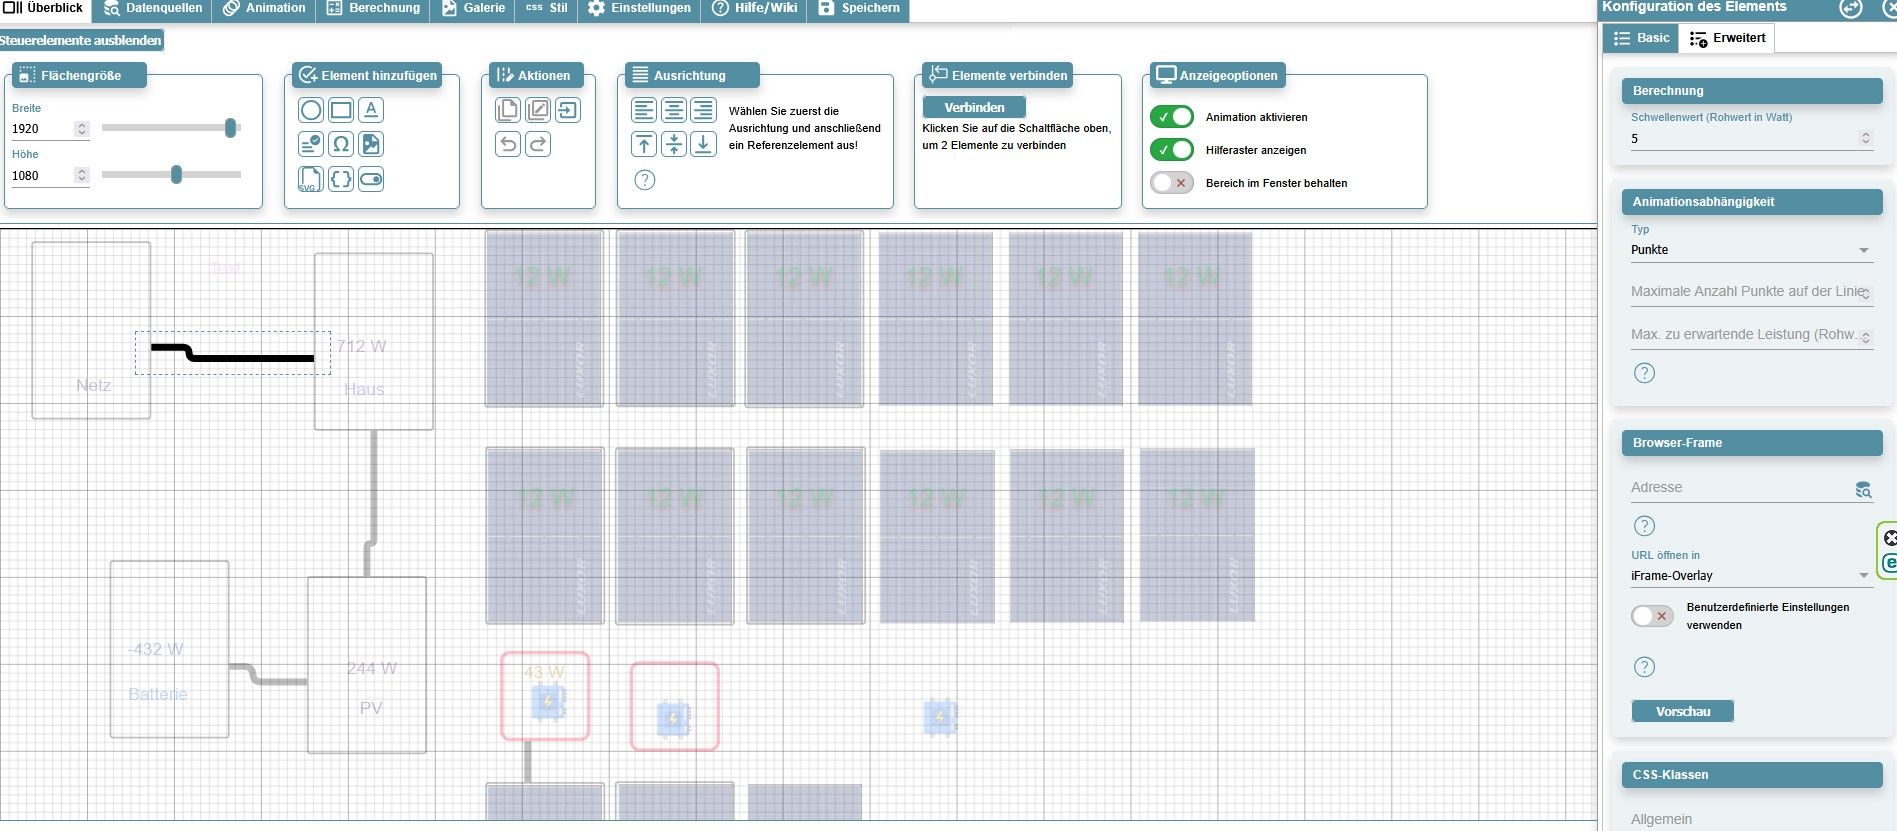Add a rectangle element
Screen dimensions: 1897x831
coord(341,110)
